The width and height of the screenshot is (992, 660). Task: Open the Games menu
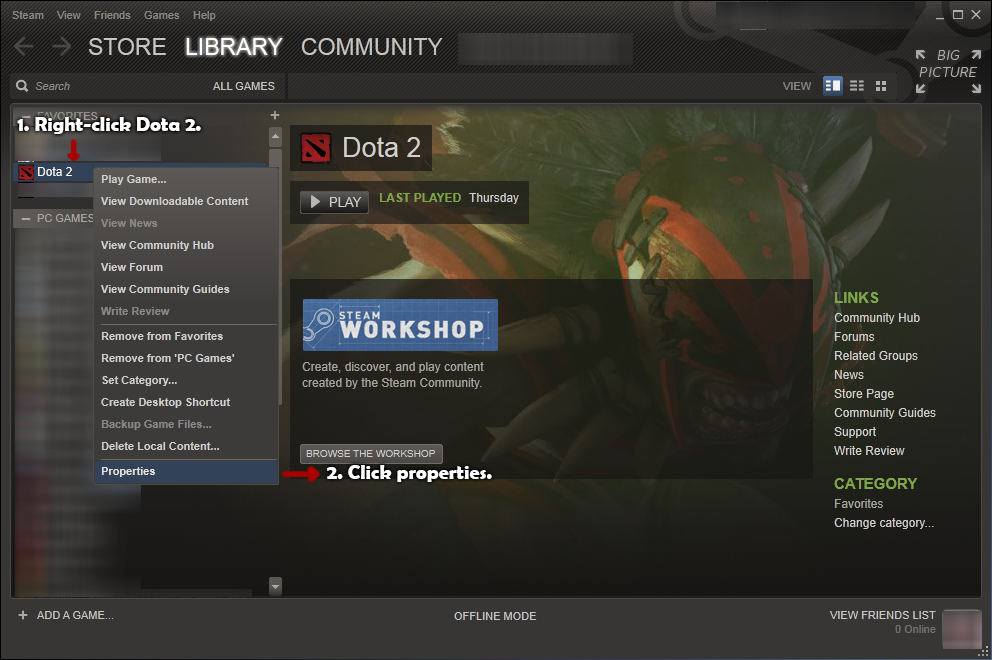click(161, 15)
